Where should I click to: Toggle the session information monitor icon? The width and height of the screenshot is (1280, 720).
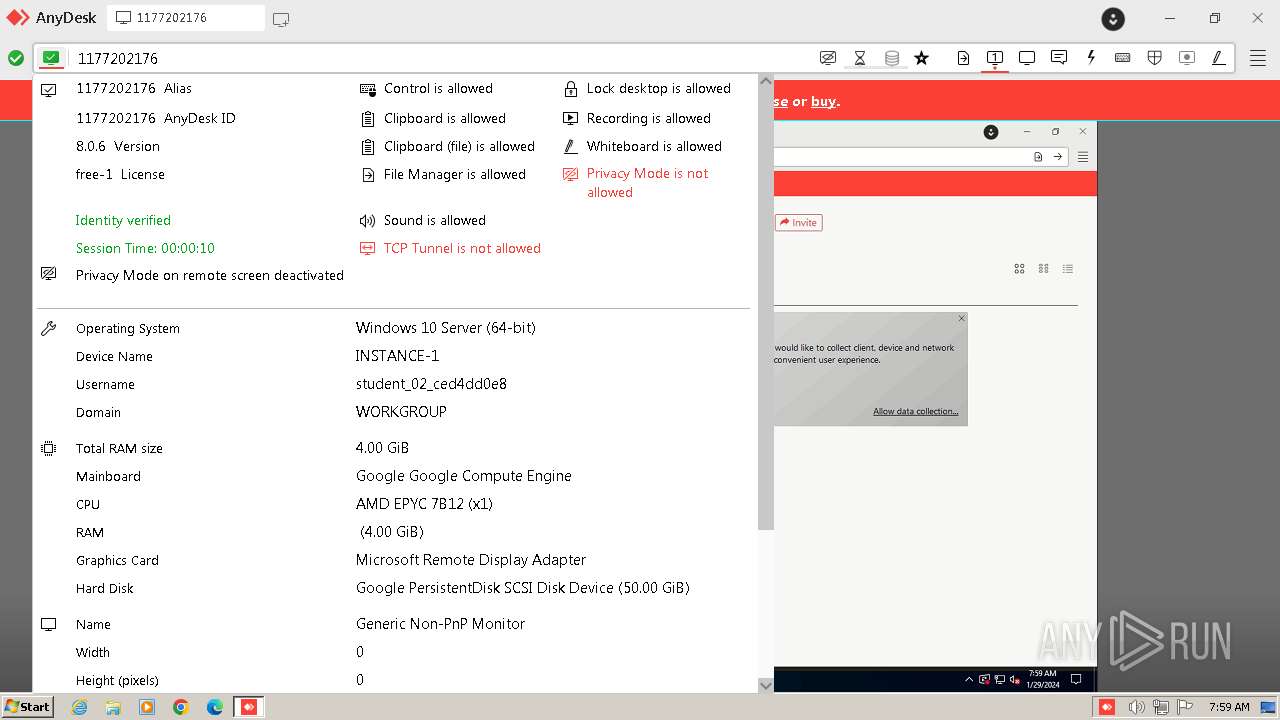(x=995, y=58)
